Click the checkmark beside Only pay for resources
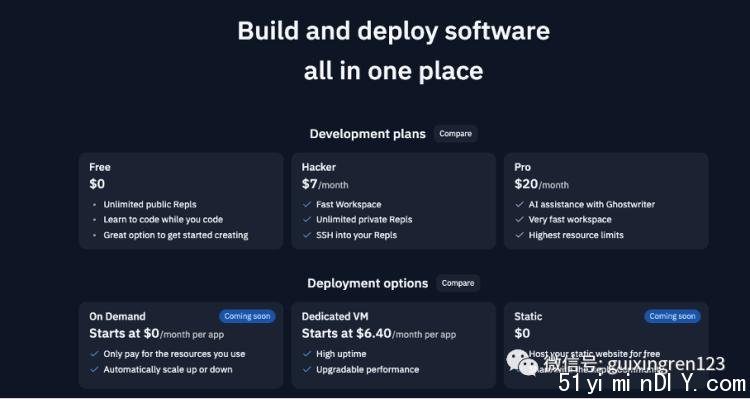 94,354
